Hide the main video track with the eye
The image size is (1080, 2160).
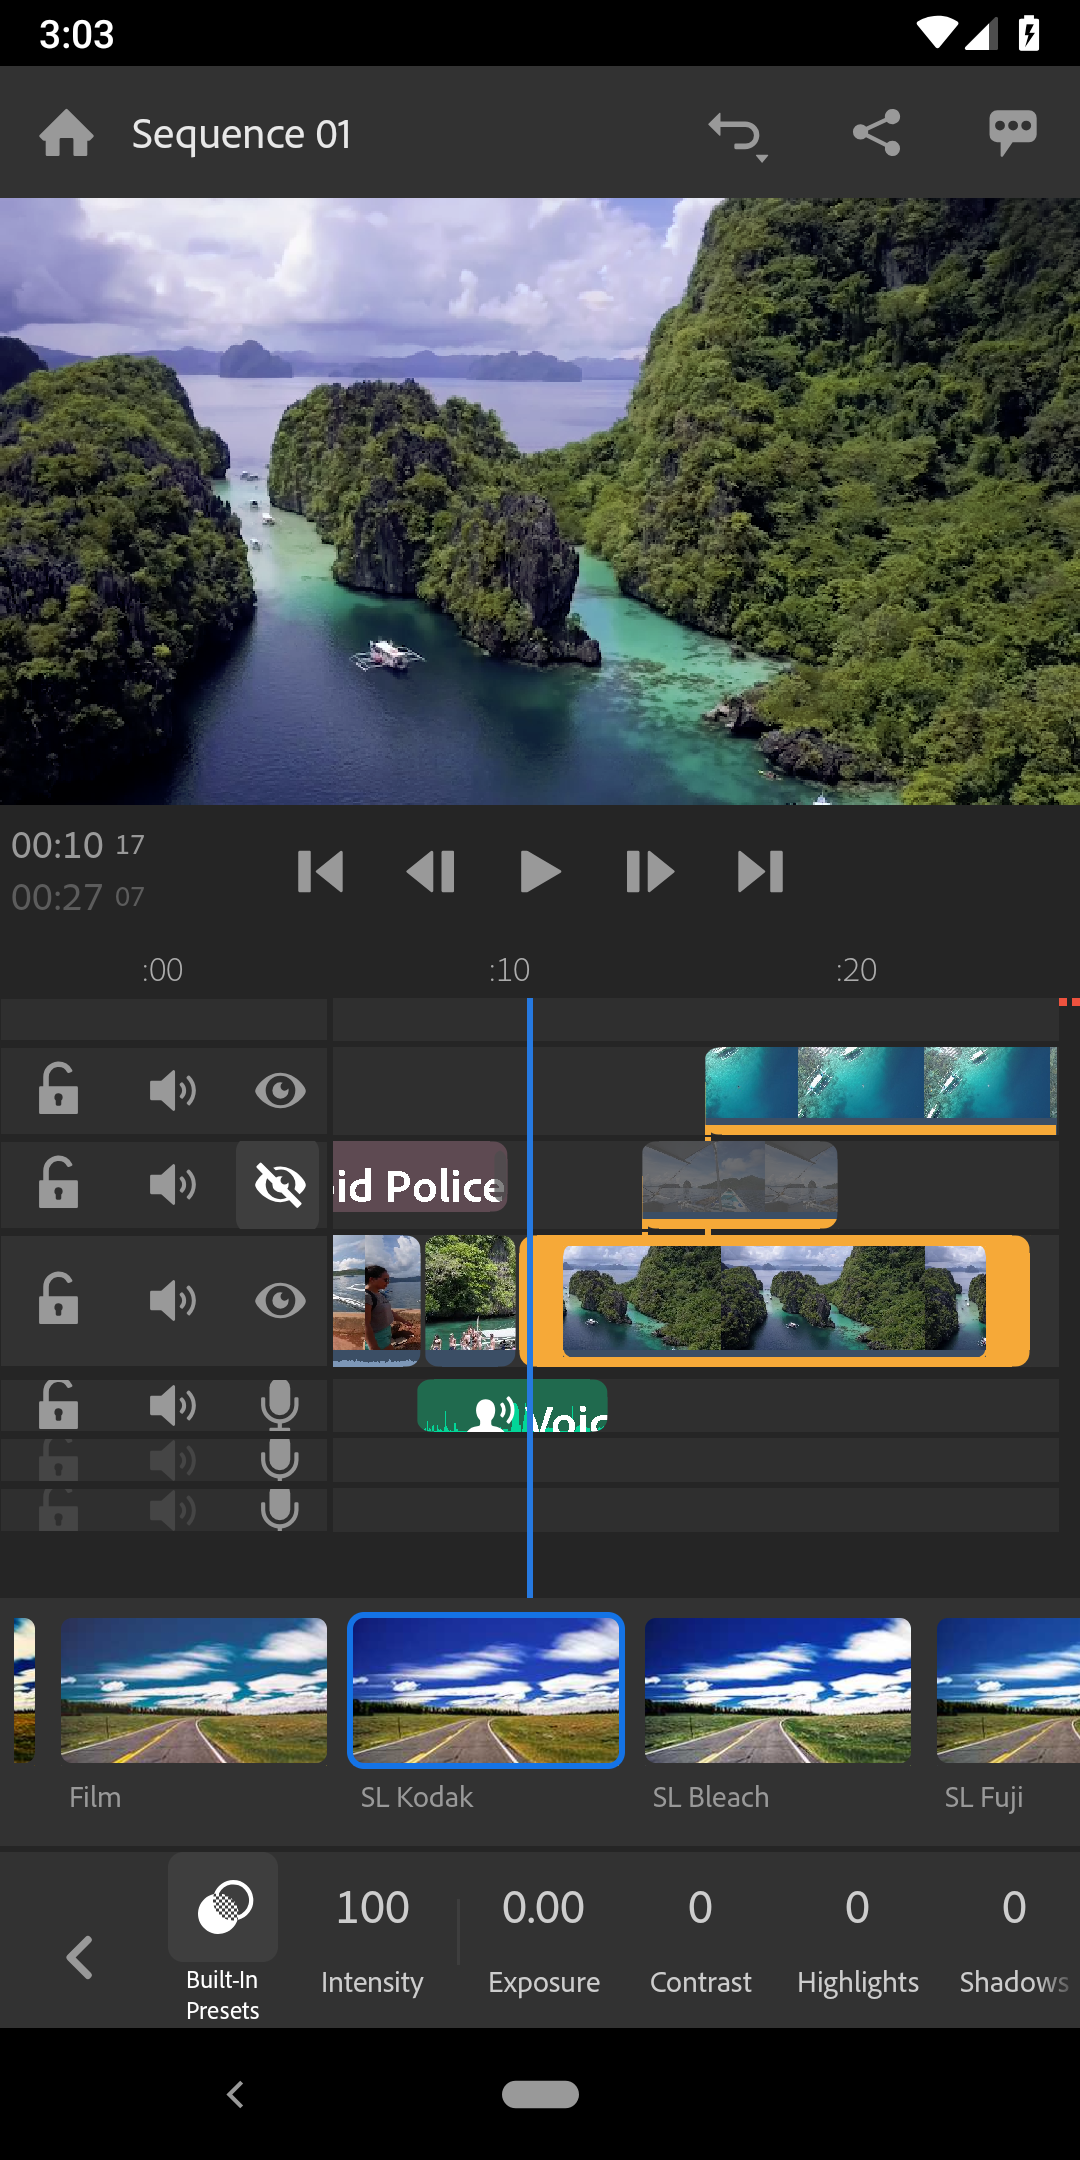[x=280, y=1301]
